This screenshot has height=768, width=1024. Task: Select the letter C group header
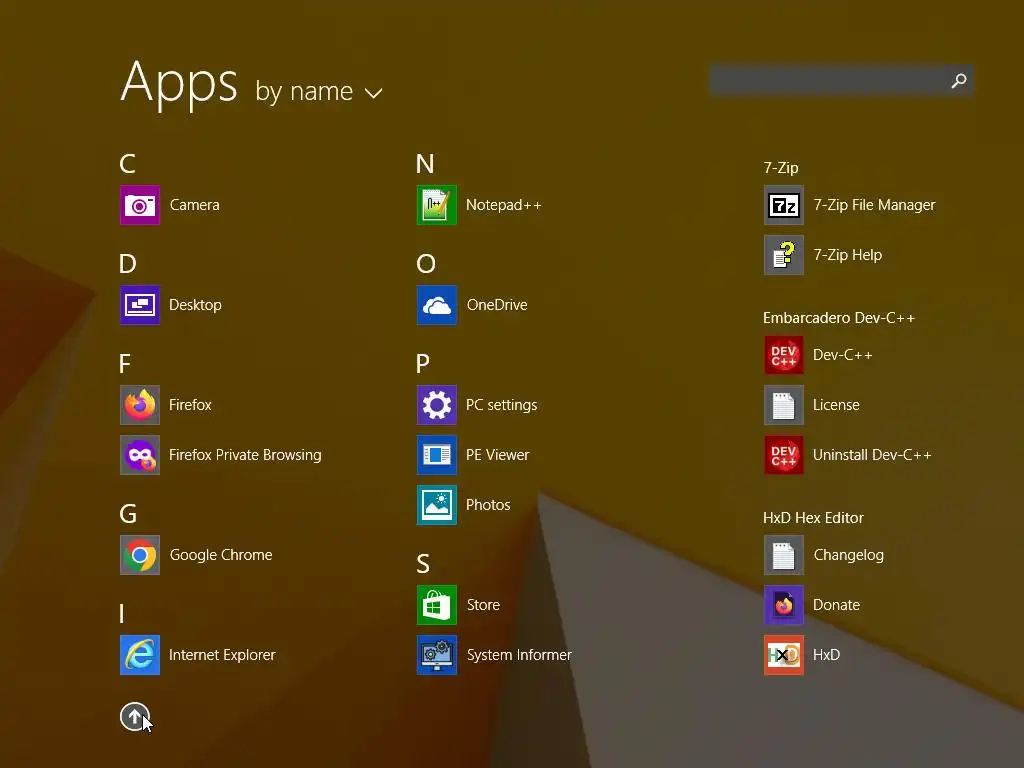[x=127, y=163]
